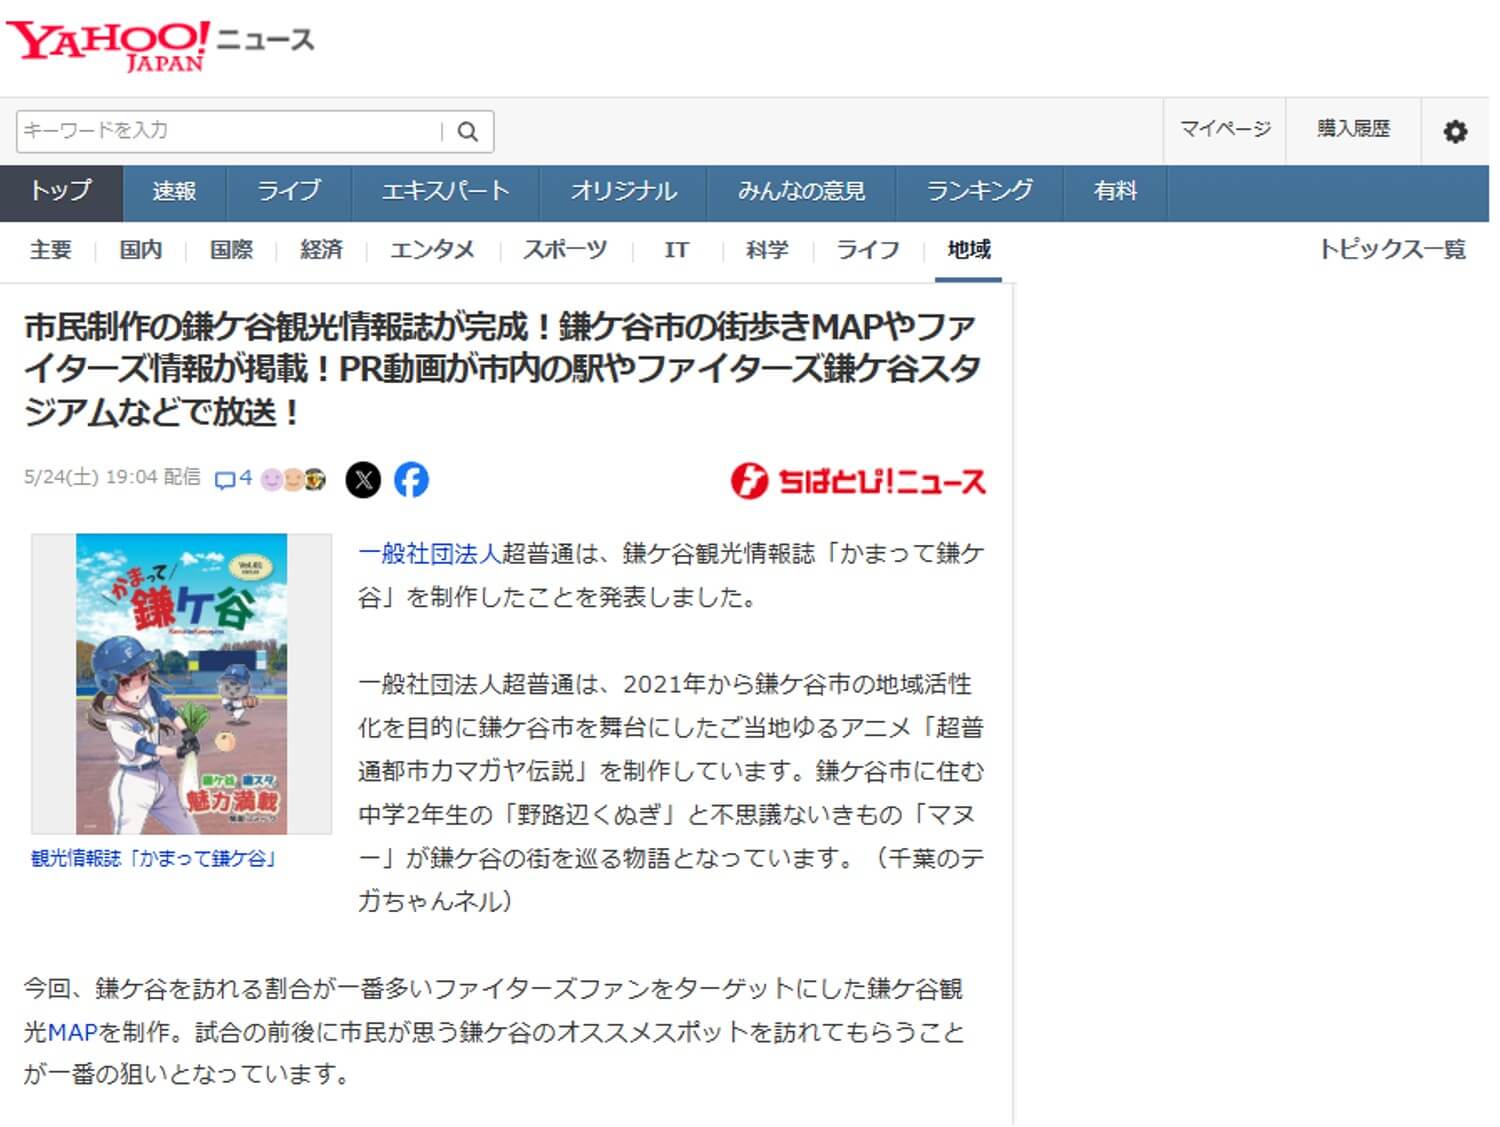Screen dimensions: 1500x1127
Task: Open the ちばとぴ!ニュース publisher logo
Action: (x=858, y=481)
